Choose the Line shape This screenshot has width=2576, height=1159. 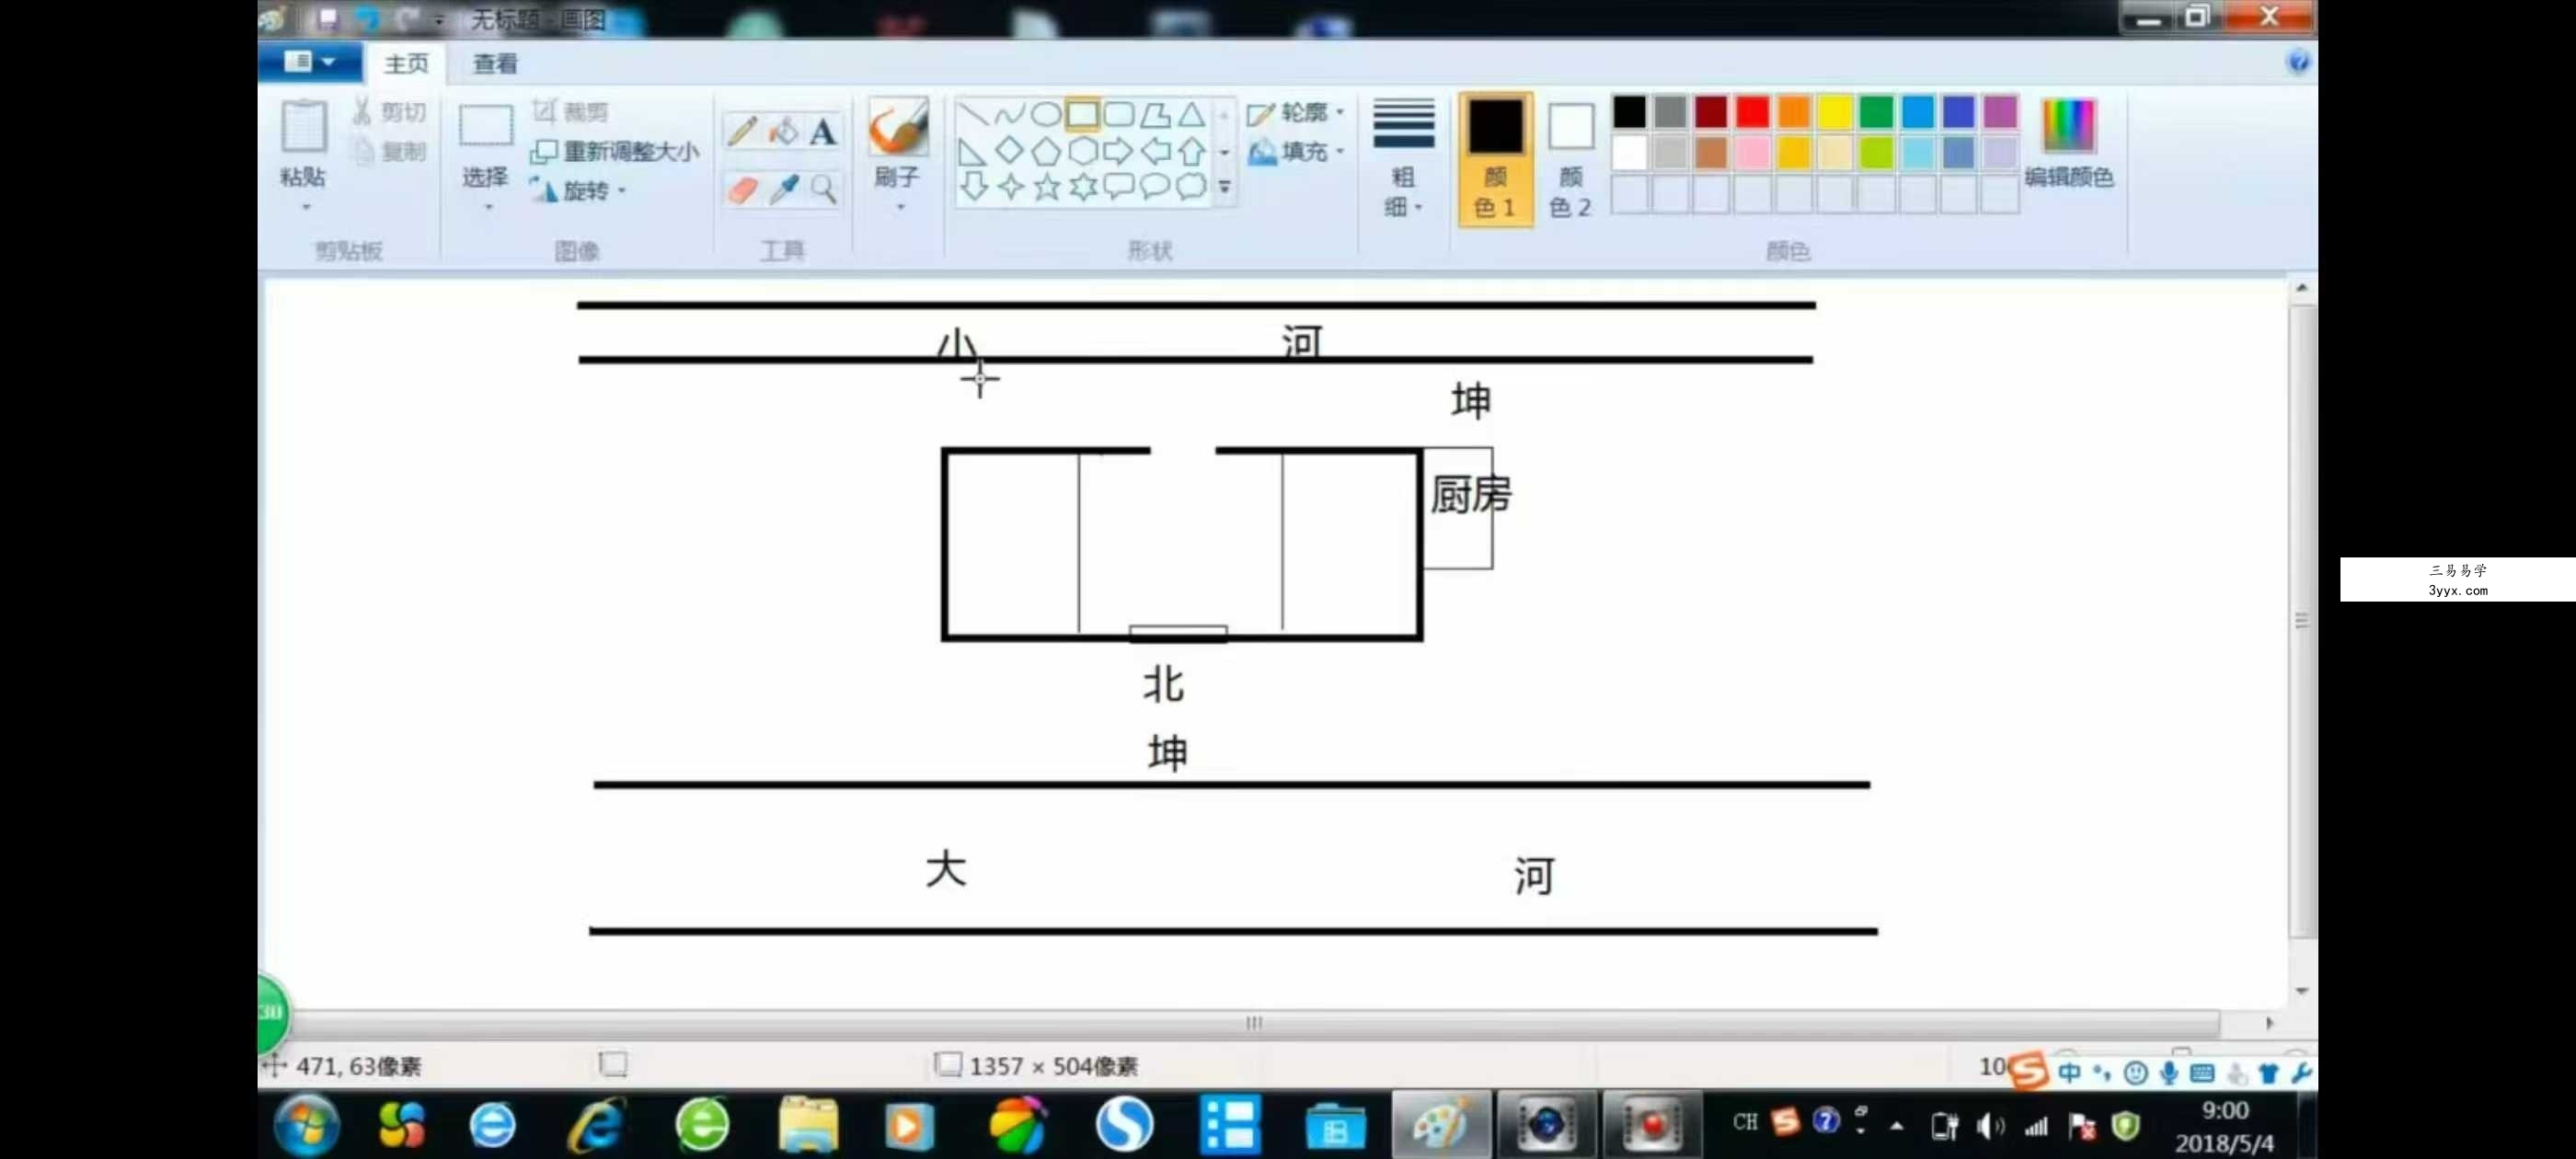[x=973, y=114]
